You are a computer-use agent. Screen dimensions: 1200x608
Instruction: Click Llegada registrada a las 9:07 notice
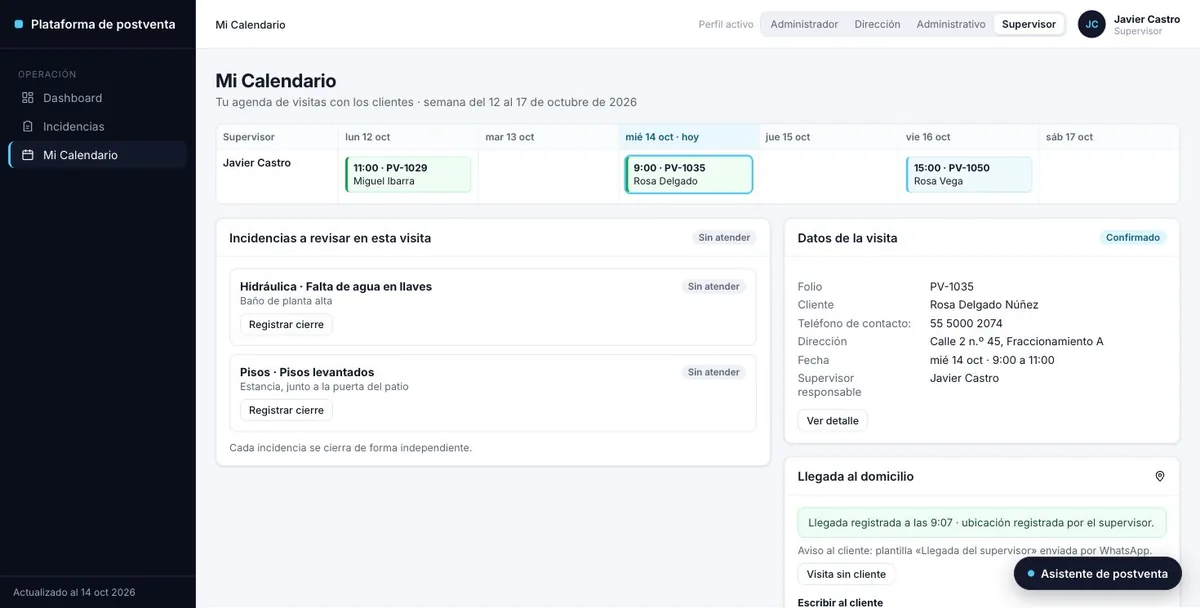(981, 522)
